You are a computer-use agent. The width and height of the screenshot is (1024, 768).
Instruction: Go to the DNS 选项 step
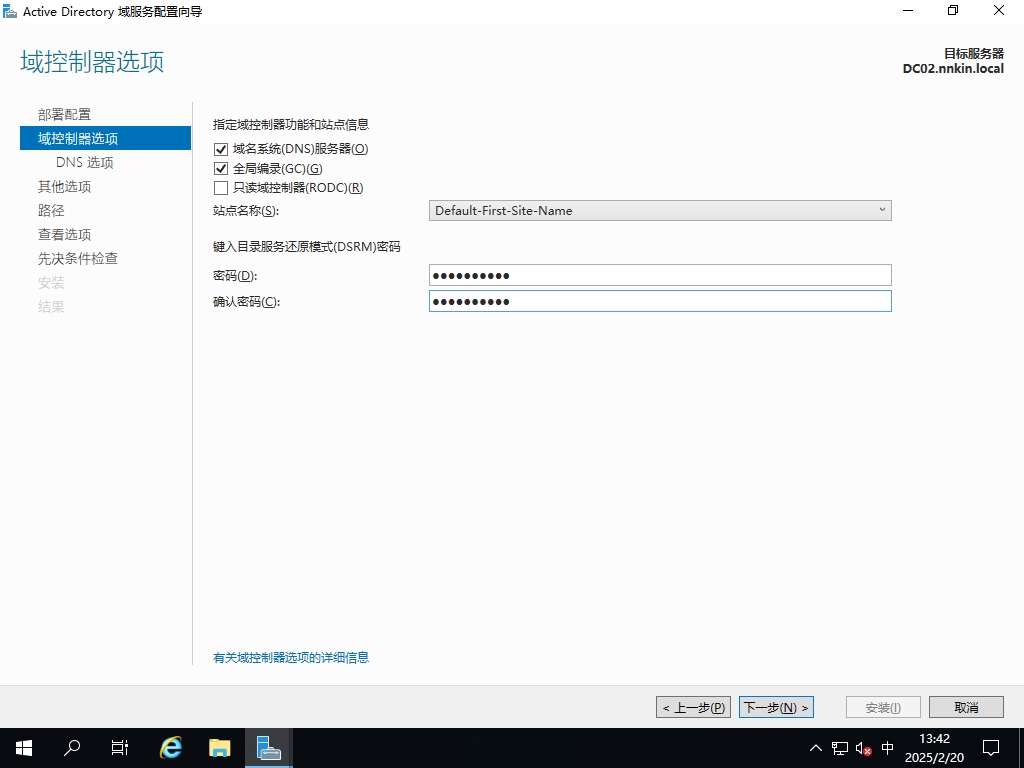tap(85, 163)
